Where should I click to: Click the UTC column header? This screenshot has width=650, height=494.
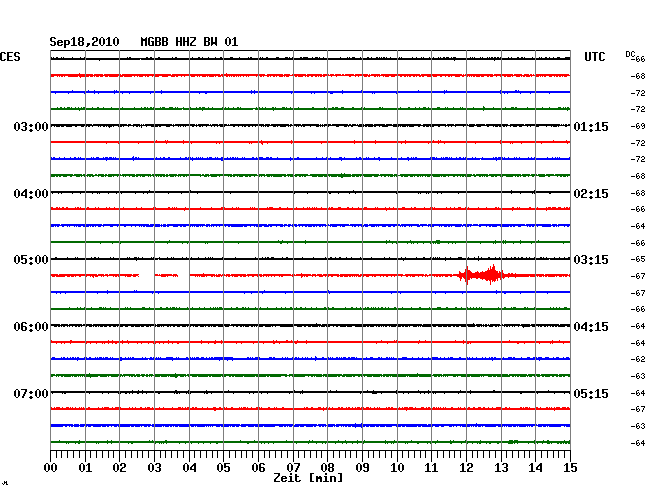pyautogui.click(x=594, y=57)
